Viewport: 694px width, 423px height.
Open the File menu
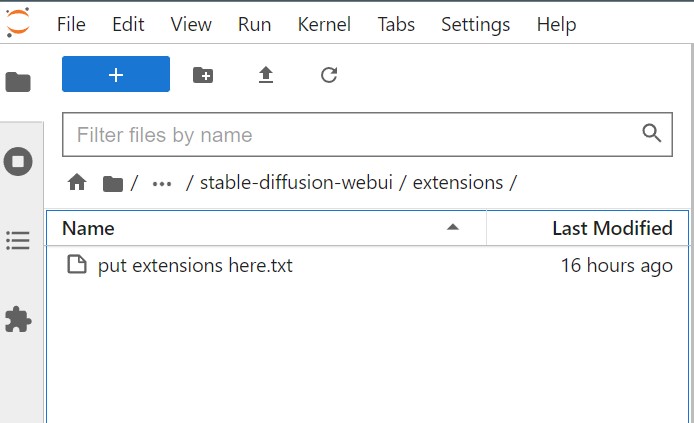click(71, 24)
